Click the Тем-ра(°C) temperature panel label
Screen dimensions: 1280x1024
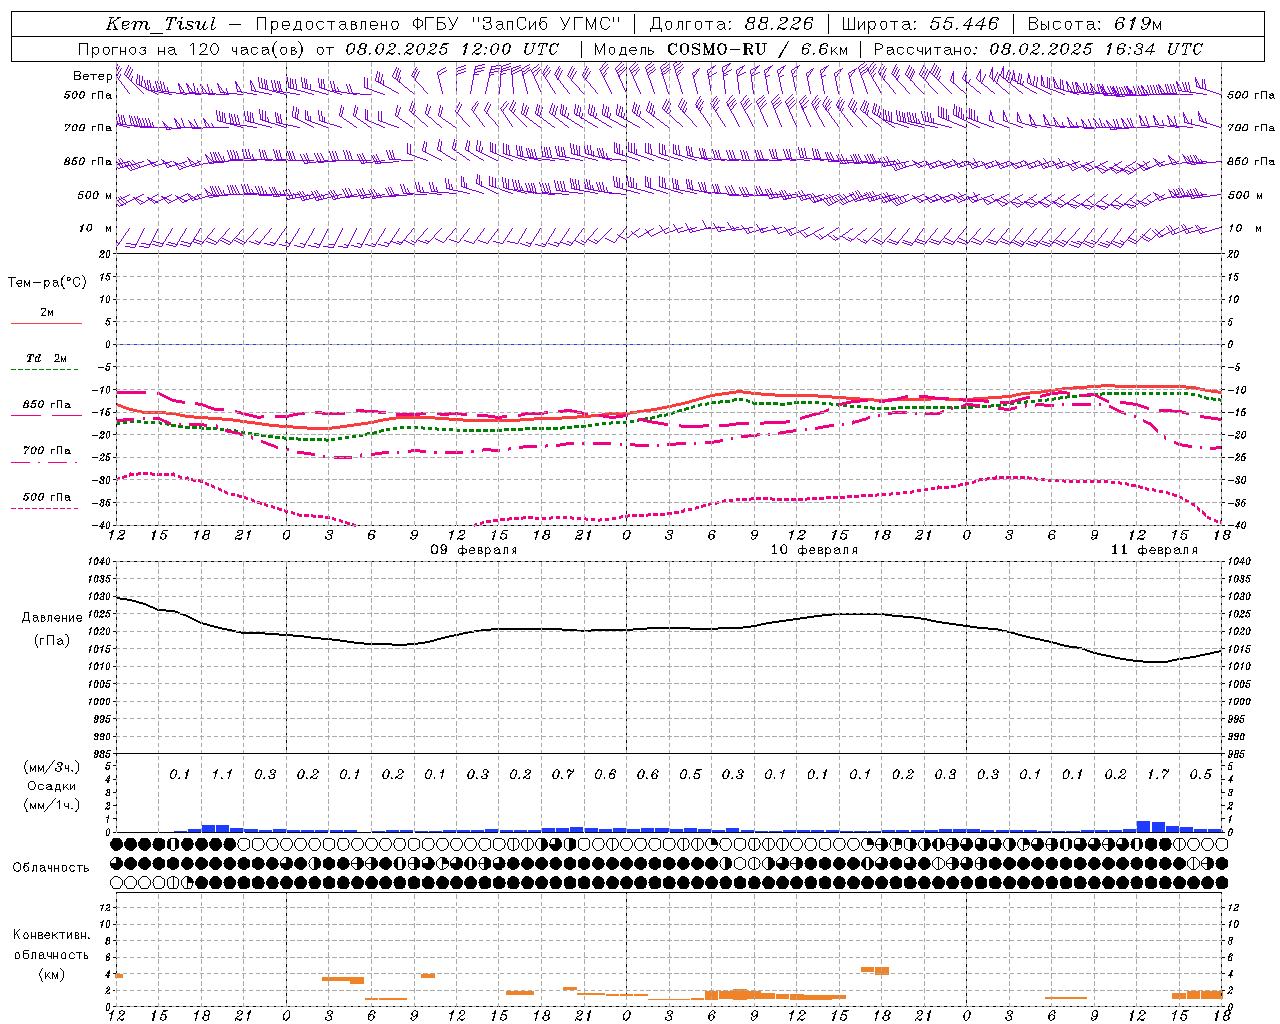(47, 282)
